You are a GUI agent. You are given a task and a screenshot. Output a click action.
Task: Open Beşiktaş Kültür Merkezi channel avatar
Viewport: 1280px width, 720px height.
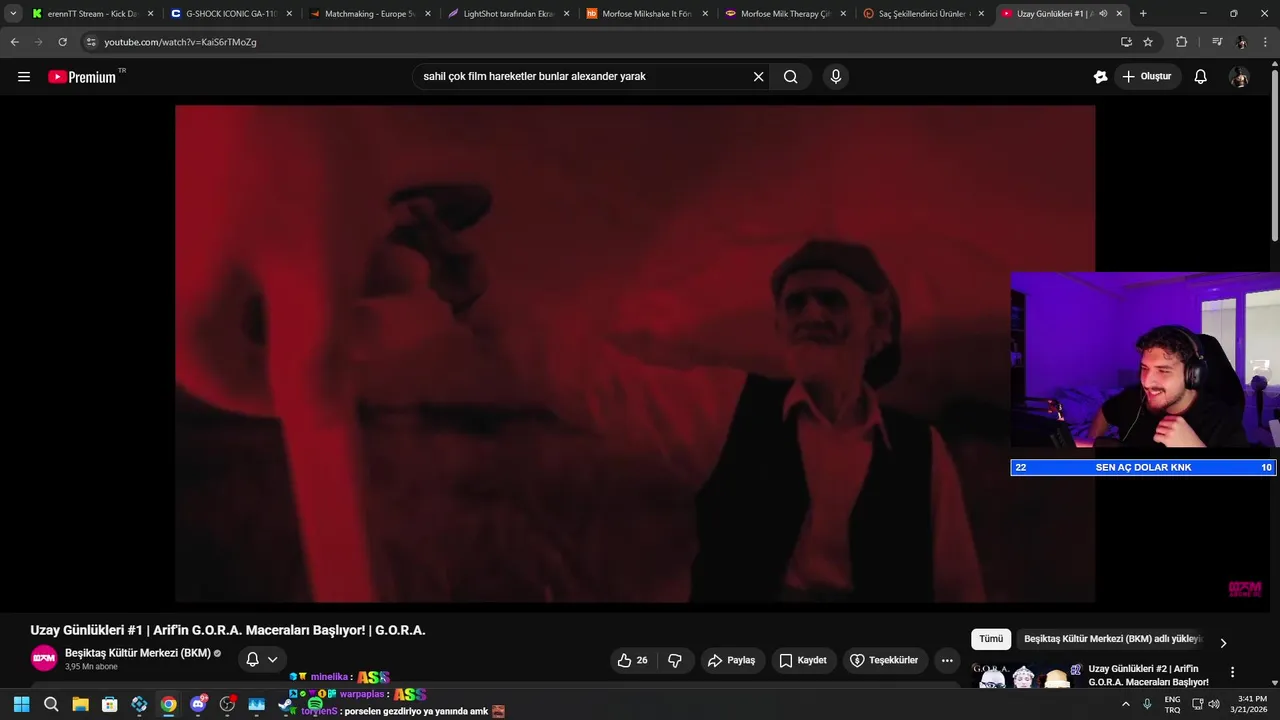pos(44,658)
